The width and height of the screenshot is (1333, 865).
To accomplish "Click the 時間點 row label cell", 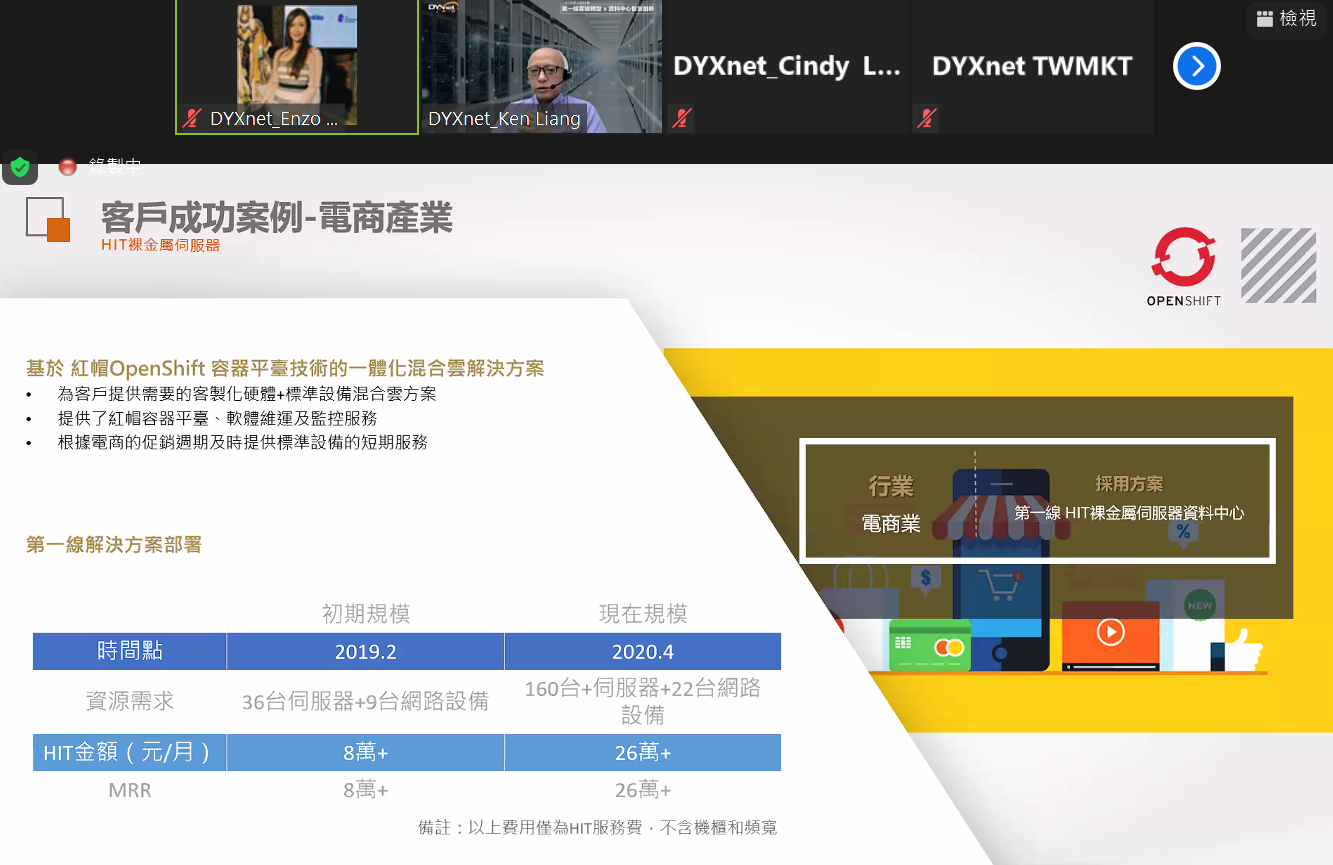I will [x=130, y=651].
